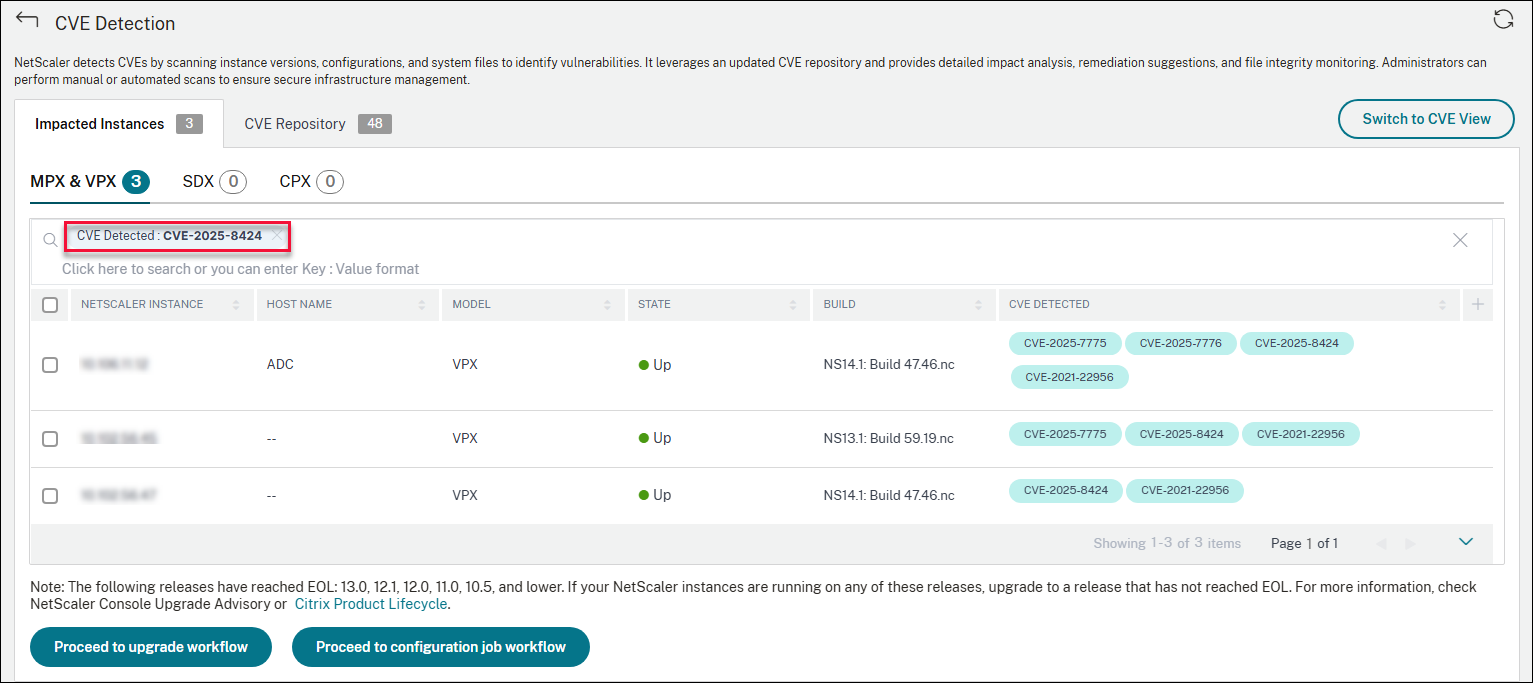Screen dimensions: 1533x683
Task: Select all instances checkbox in header
Action: pyautogui.click(x=50, y=305)
